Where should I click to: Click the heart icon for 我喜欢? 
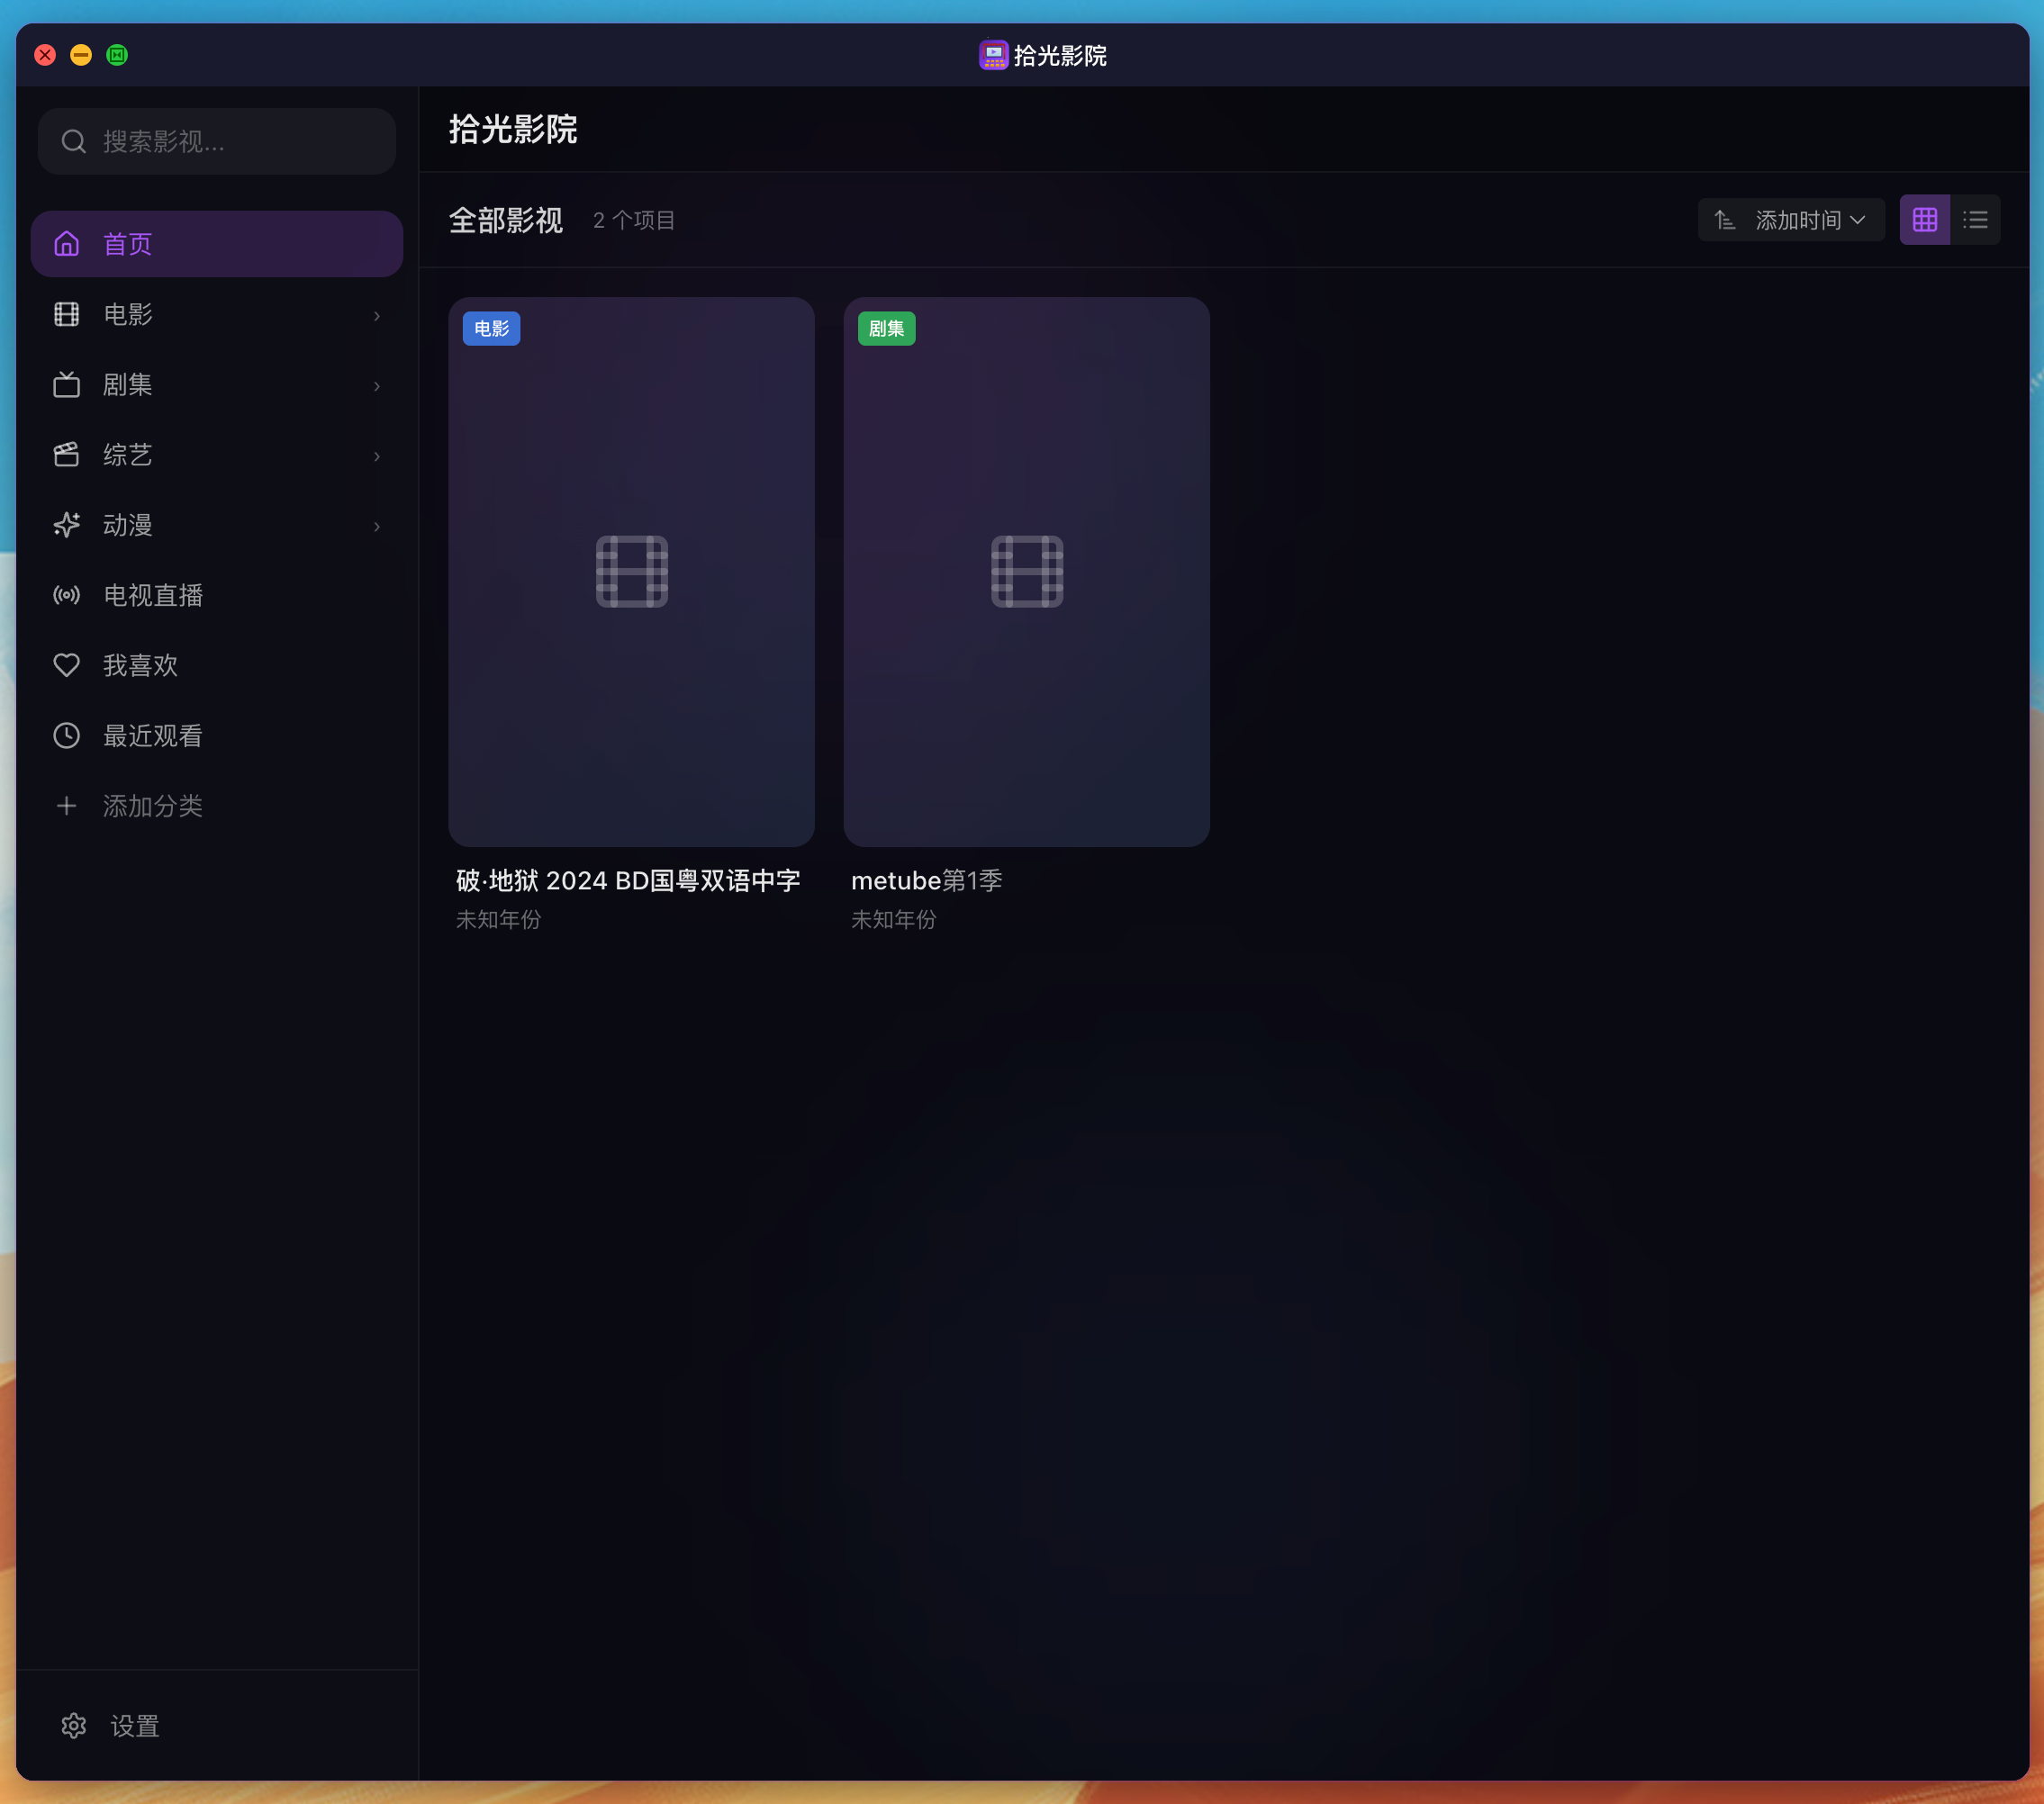[x=66, y=665]
